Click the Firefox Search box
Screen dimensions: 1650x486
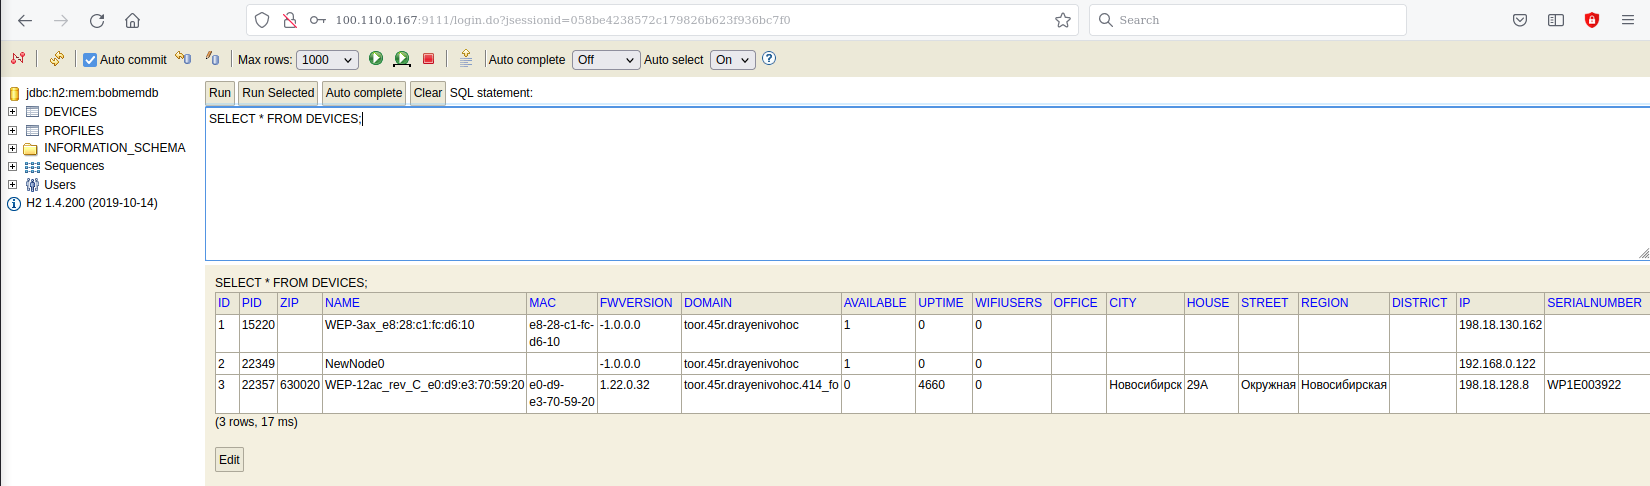coord(1248,20)
